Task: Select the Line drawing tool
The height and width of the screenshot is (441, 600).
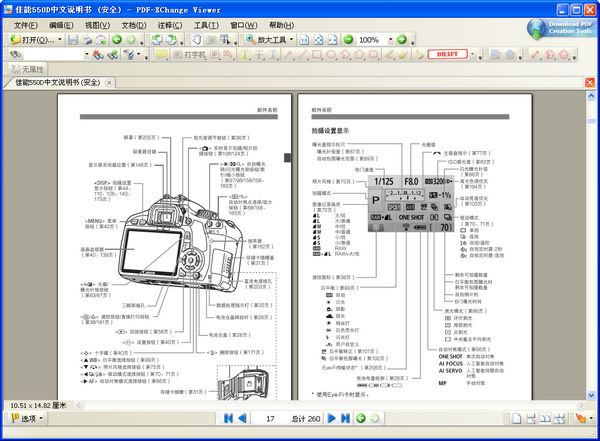Action: (x=302, y=55)
